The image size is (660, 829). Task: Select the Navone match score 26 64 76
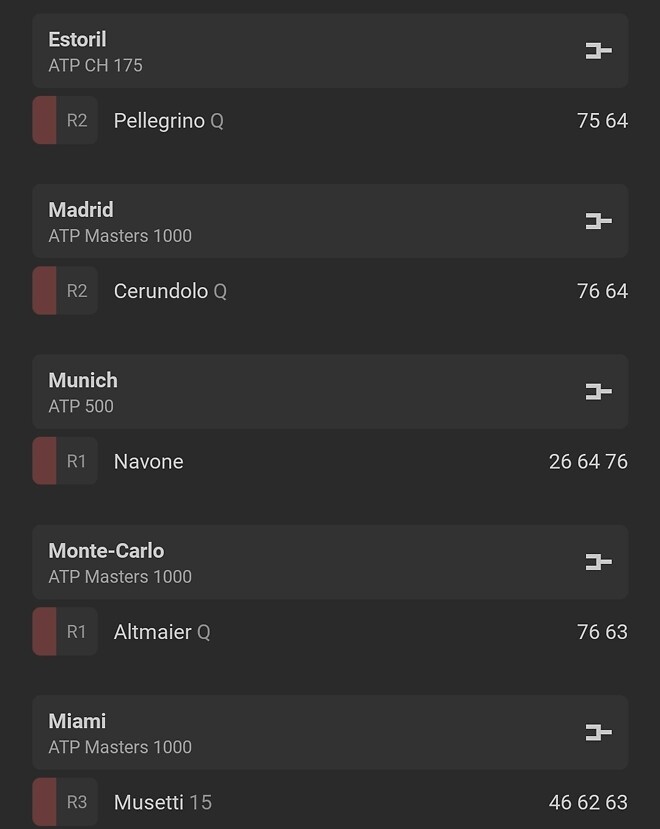click(588, 462)
